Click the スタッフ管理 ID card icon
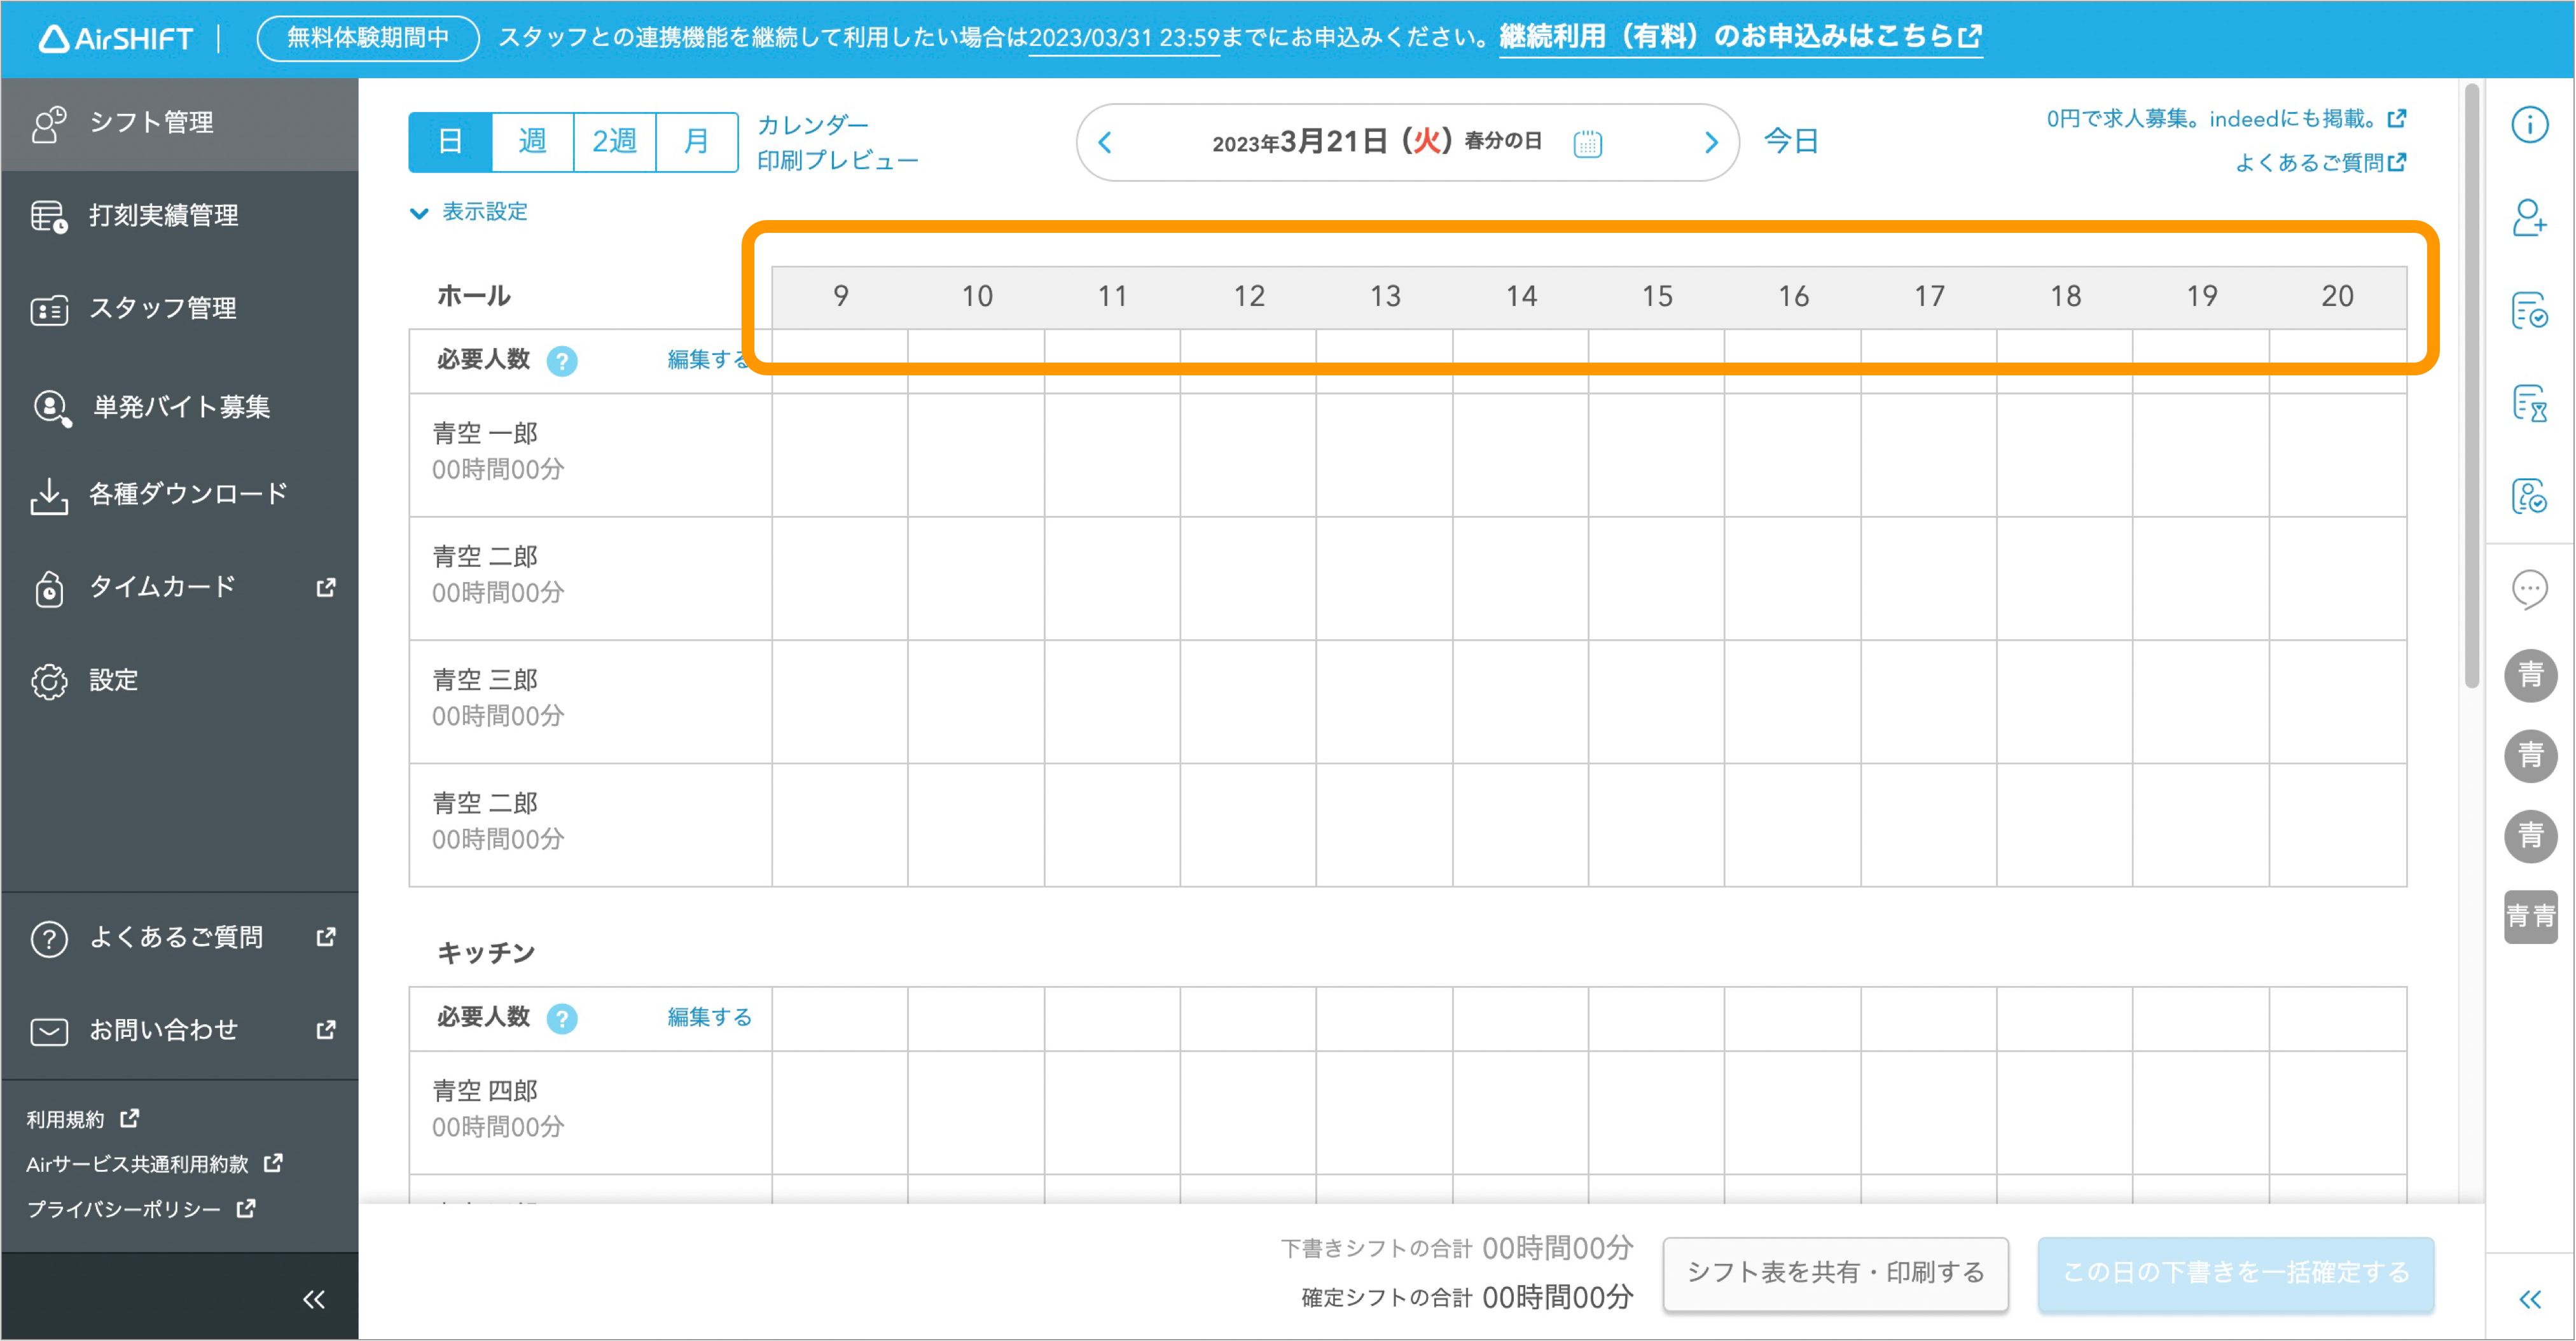This screenshot has width=2576, height=1341. click(x=49, y=311)
